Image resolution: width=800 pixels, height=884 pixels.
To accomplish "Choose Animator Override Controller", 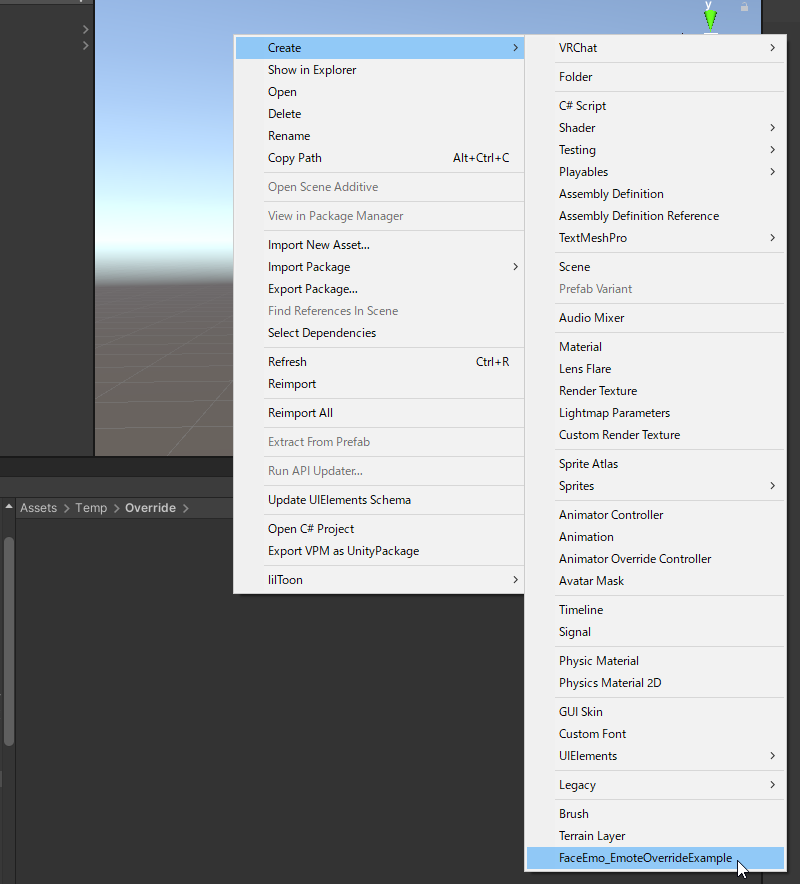I will click(x=635, y=559).
